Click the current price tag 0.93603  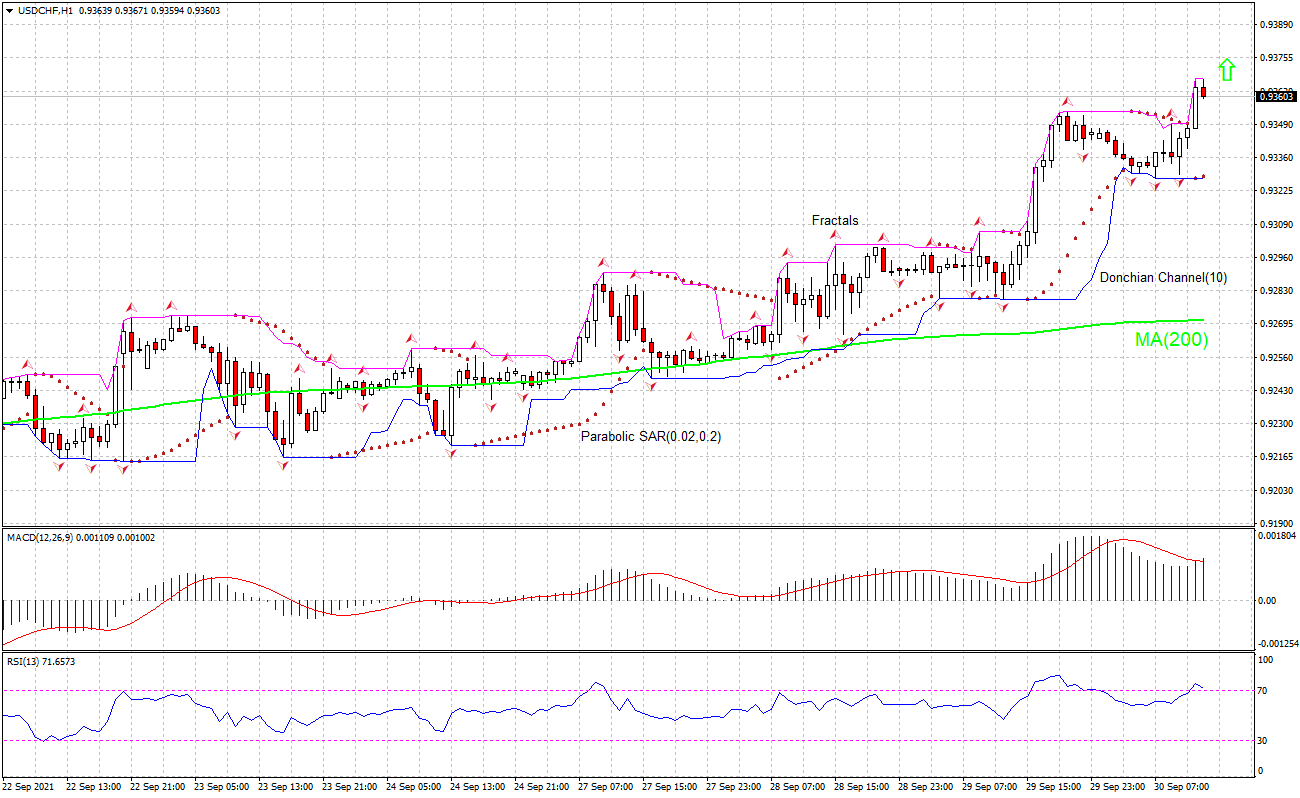pyautogui.click(x=1276, y=96)
